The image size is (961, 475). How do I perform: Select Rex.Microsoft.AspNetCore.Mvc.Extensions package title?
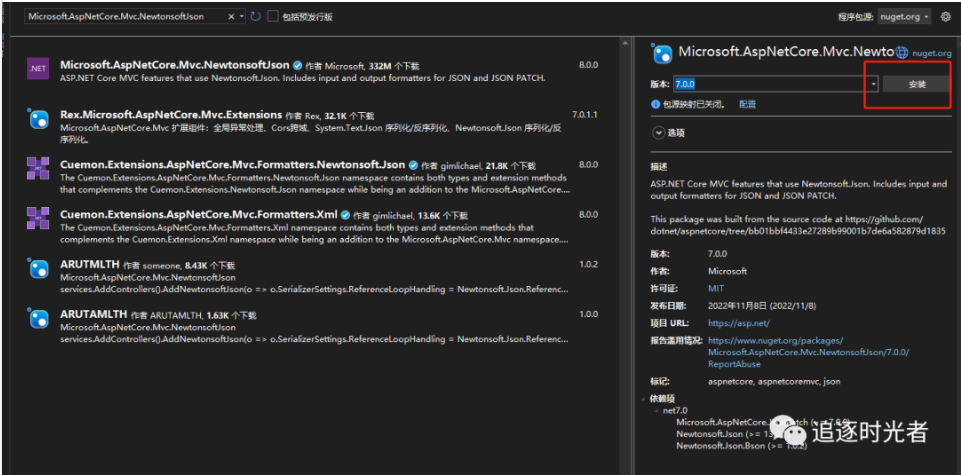point(171,115)
